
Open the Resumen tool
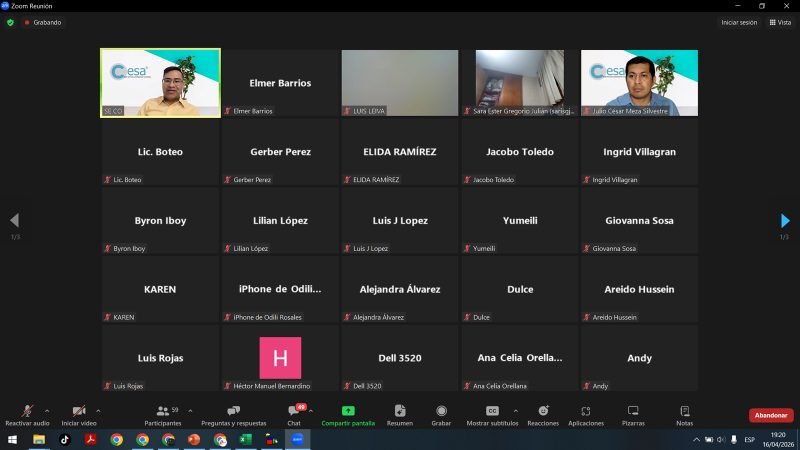[x=399, y=415]
